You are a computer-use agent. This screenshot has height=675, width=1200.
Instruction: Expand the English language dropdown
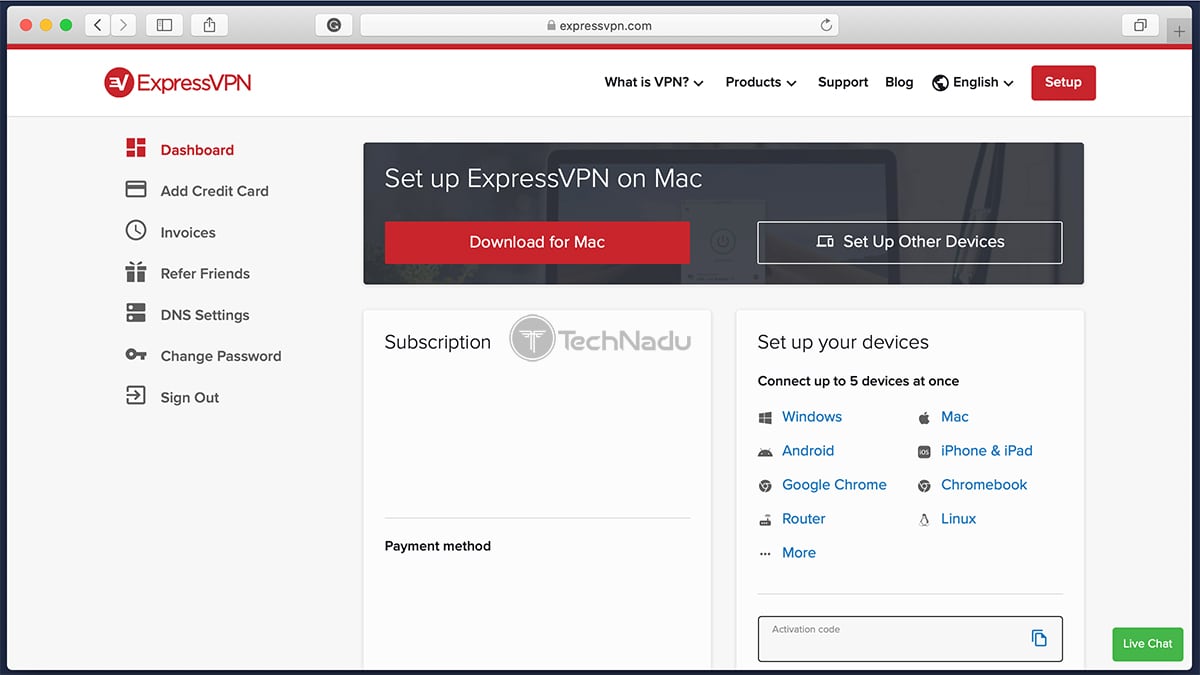[972, 82]
